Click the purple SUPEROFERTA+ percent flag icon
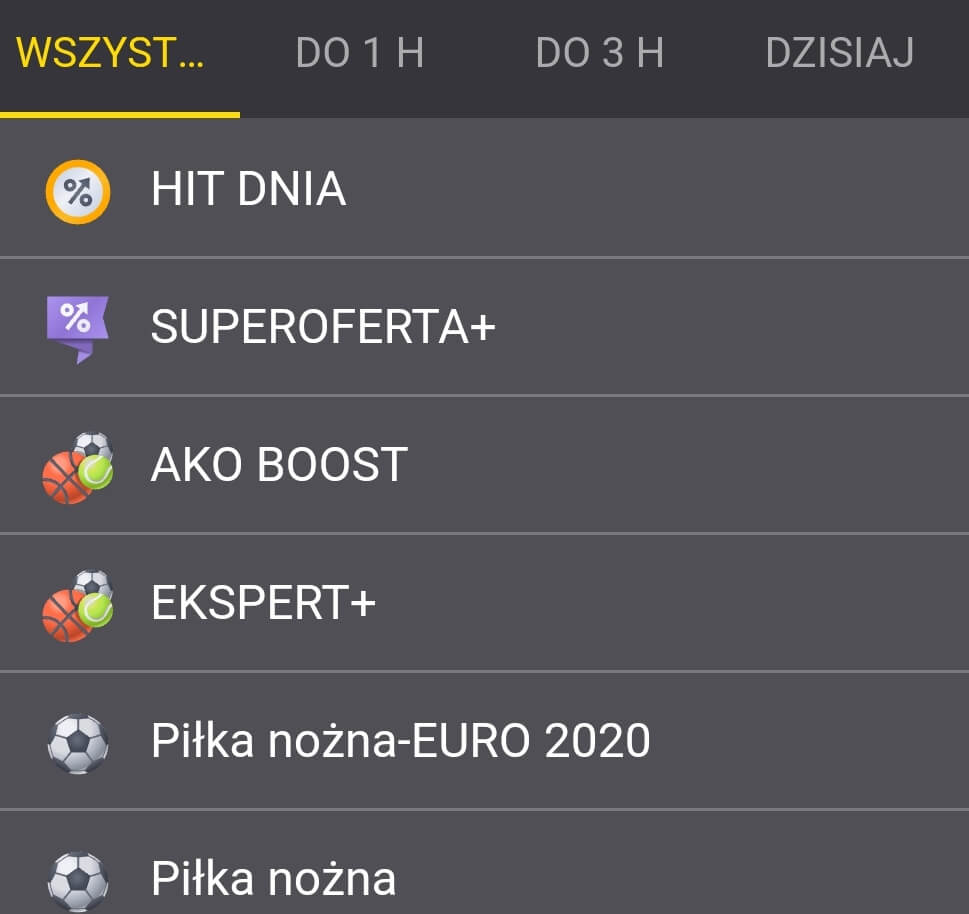Screen dimensions: 969x914 coord(77,327)
